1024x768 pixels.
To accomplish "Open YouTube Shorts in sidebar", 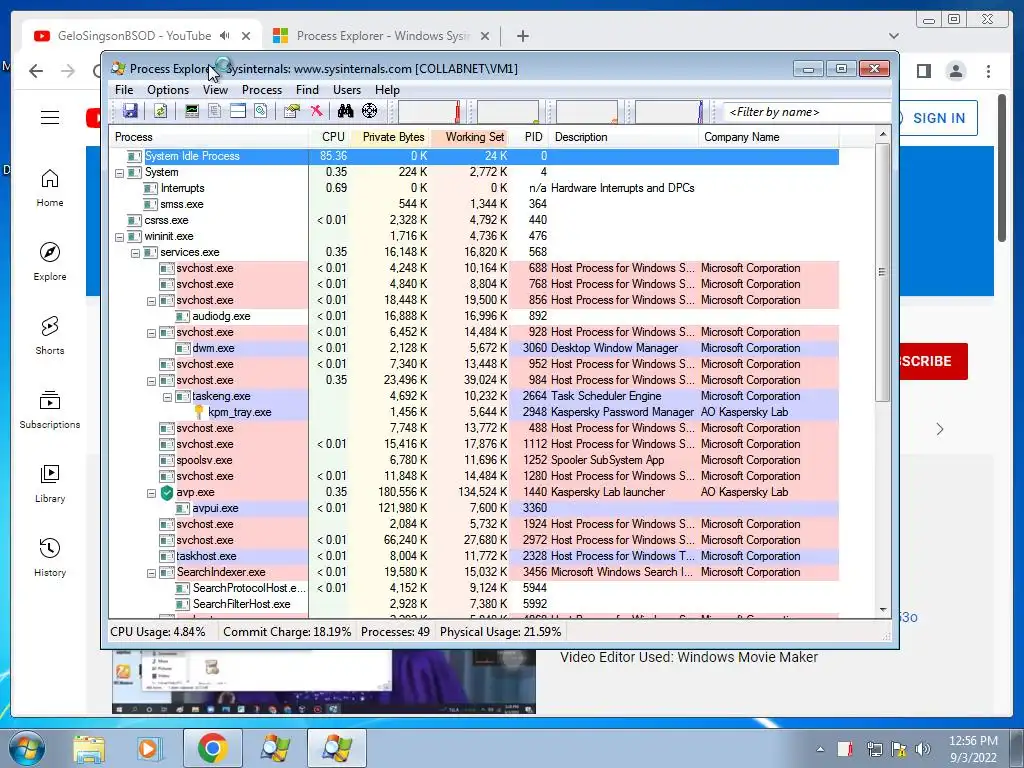I will pyautogui.click(x=50, y=336).
